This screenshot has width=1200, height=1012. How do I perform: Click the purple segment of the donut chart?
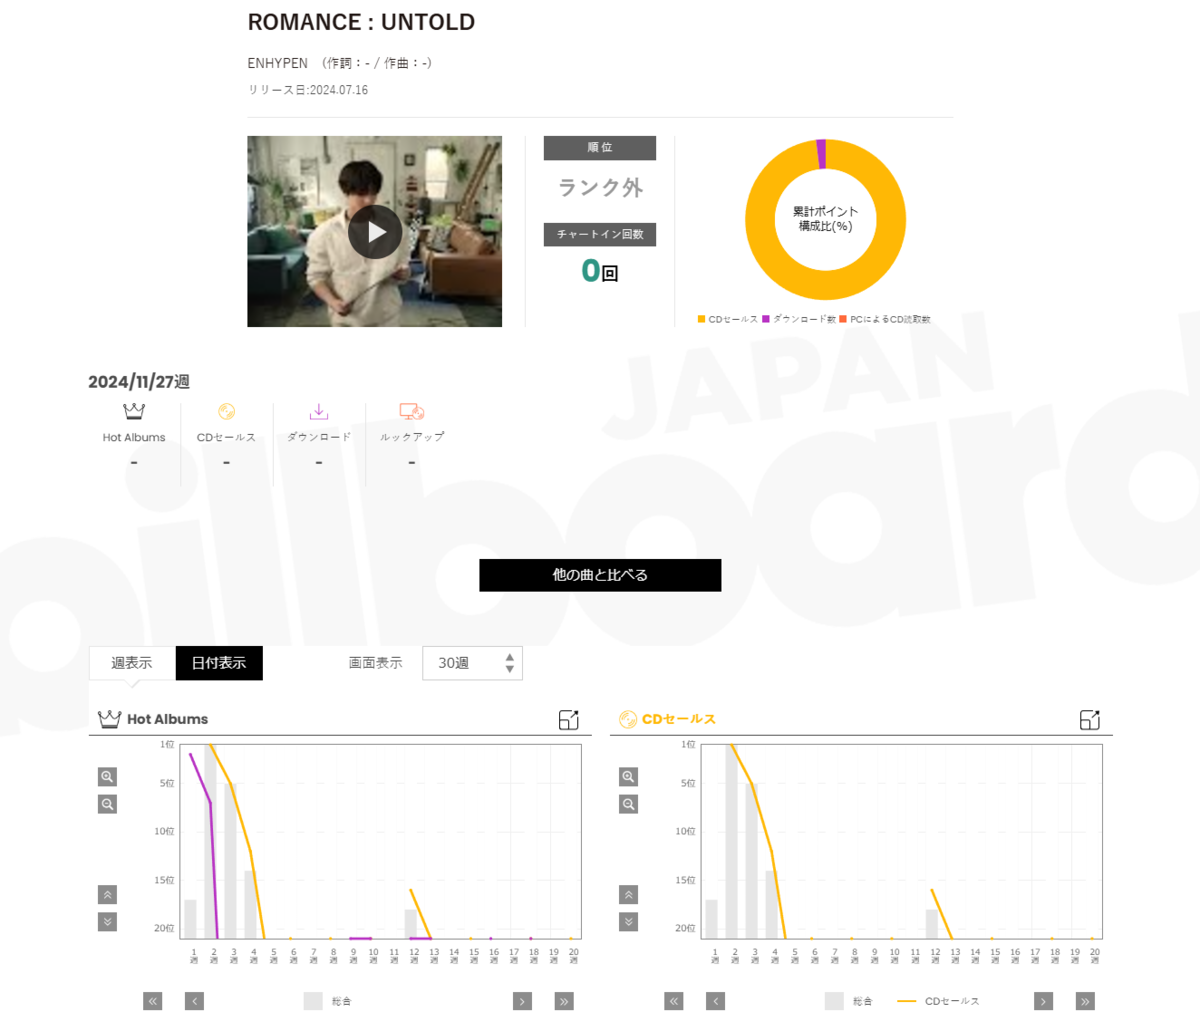pyautogui.click(x=821, y=153)
